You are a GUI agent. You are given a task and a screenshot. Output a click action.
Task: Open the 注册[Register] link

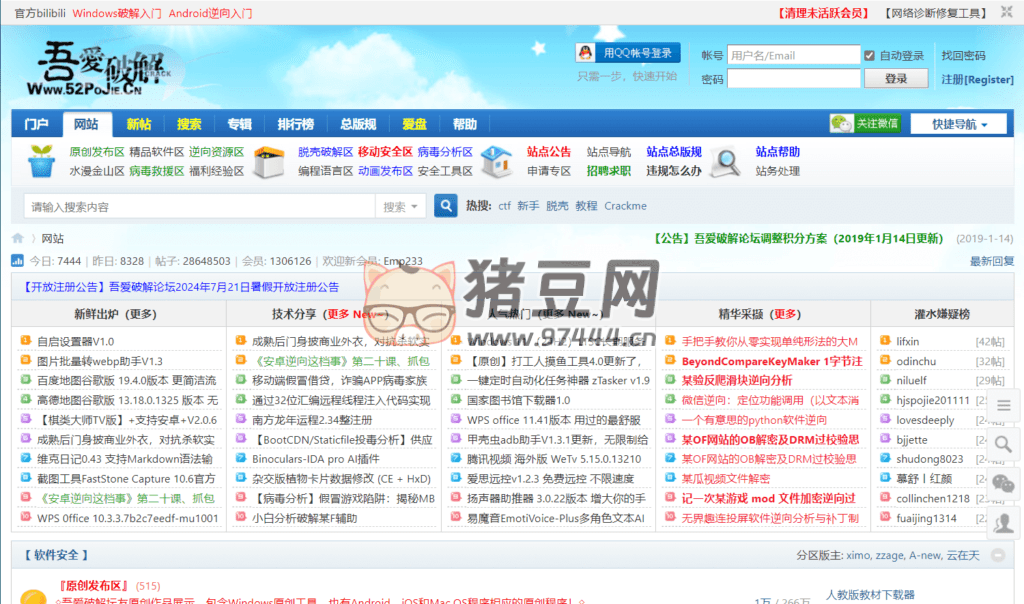point(977,79)
